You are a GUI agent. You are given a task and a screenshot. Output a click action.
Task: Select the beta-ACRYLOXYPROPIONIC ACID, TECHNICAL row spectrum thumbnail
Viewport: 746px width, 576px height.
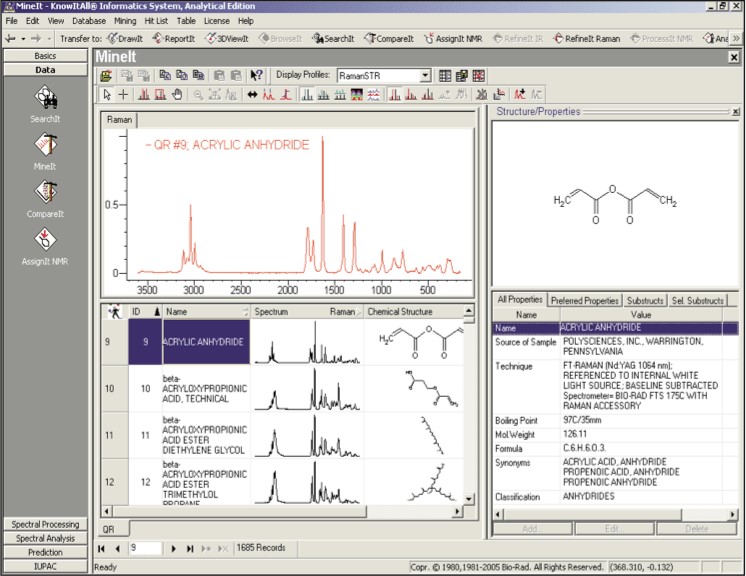pyautogui.click(x=306, y=389)
